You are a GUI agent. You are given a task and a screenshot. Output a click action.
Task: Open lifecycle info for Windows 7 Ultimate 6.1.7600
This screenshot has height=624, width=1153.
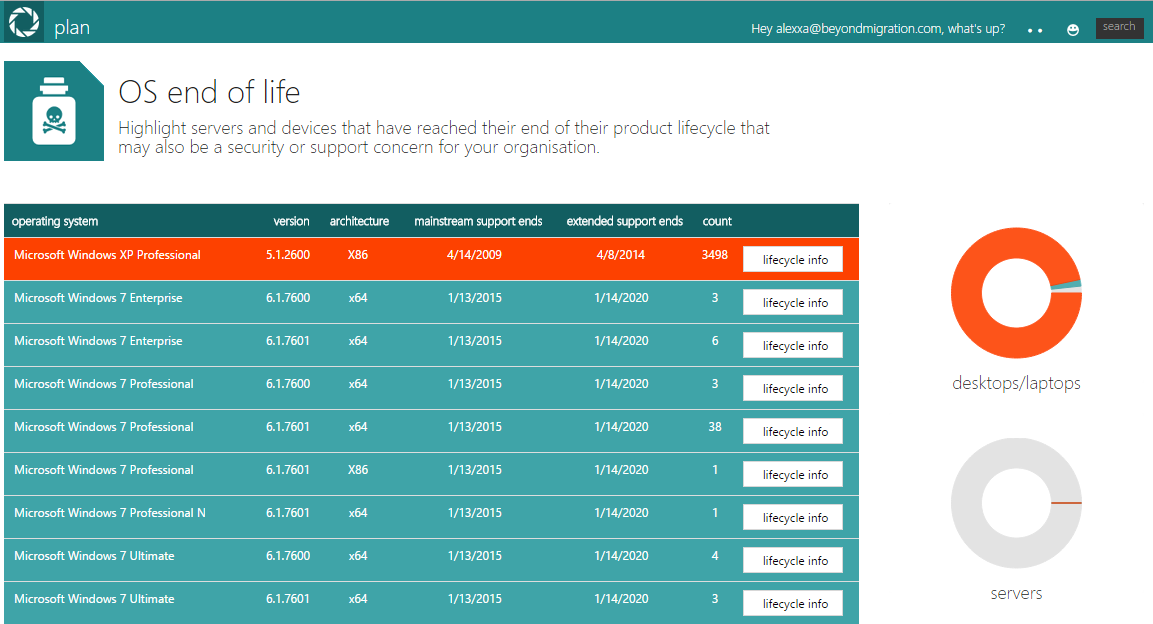click(793, 560)
